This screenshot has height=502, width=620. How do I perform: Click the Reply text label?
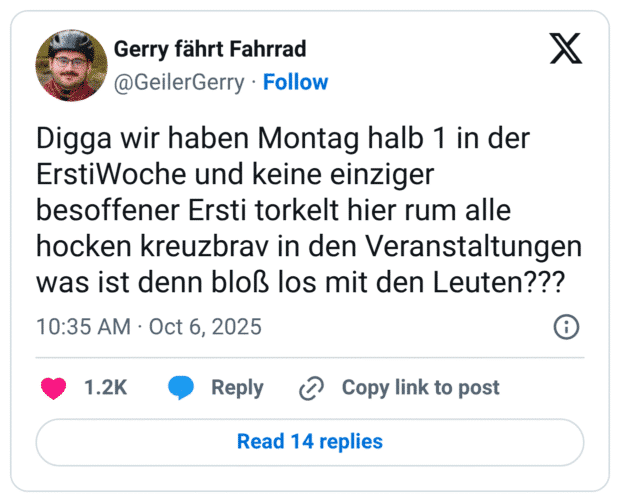click(x=237, y=388)
